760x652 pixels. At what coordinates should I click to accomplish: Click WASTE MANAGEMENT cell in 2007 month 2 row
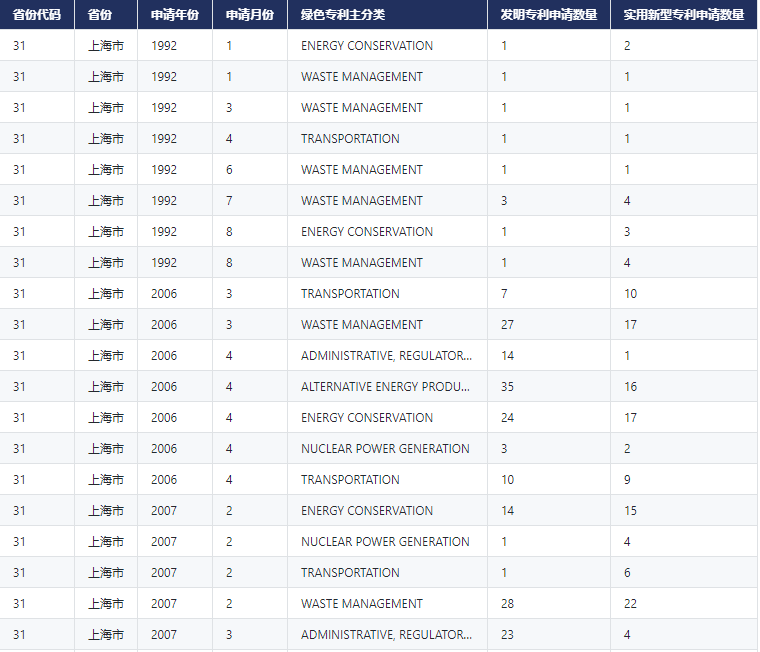[387, 604]
